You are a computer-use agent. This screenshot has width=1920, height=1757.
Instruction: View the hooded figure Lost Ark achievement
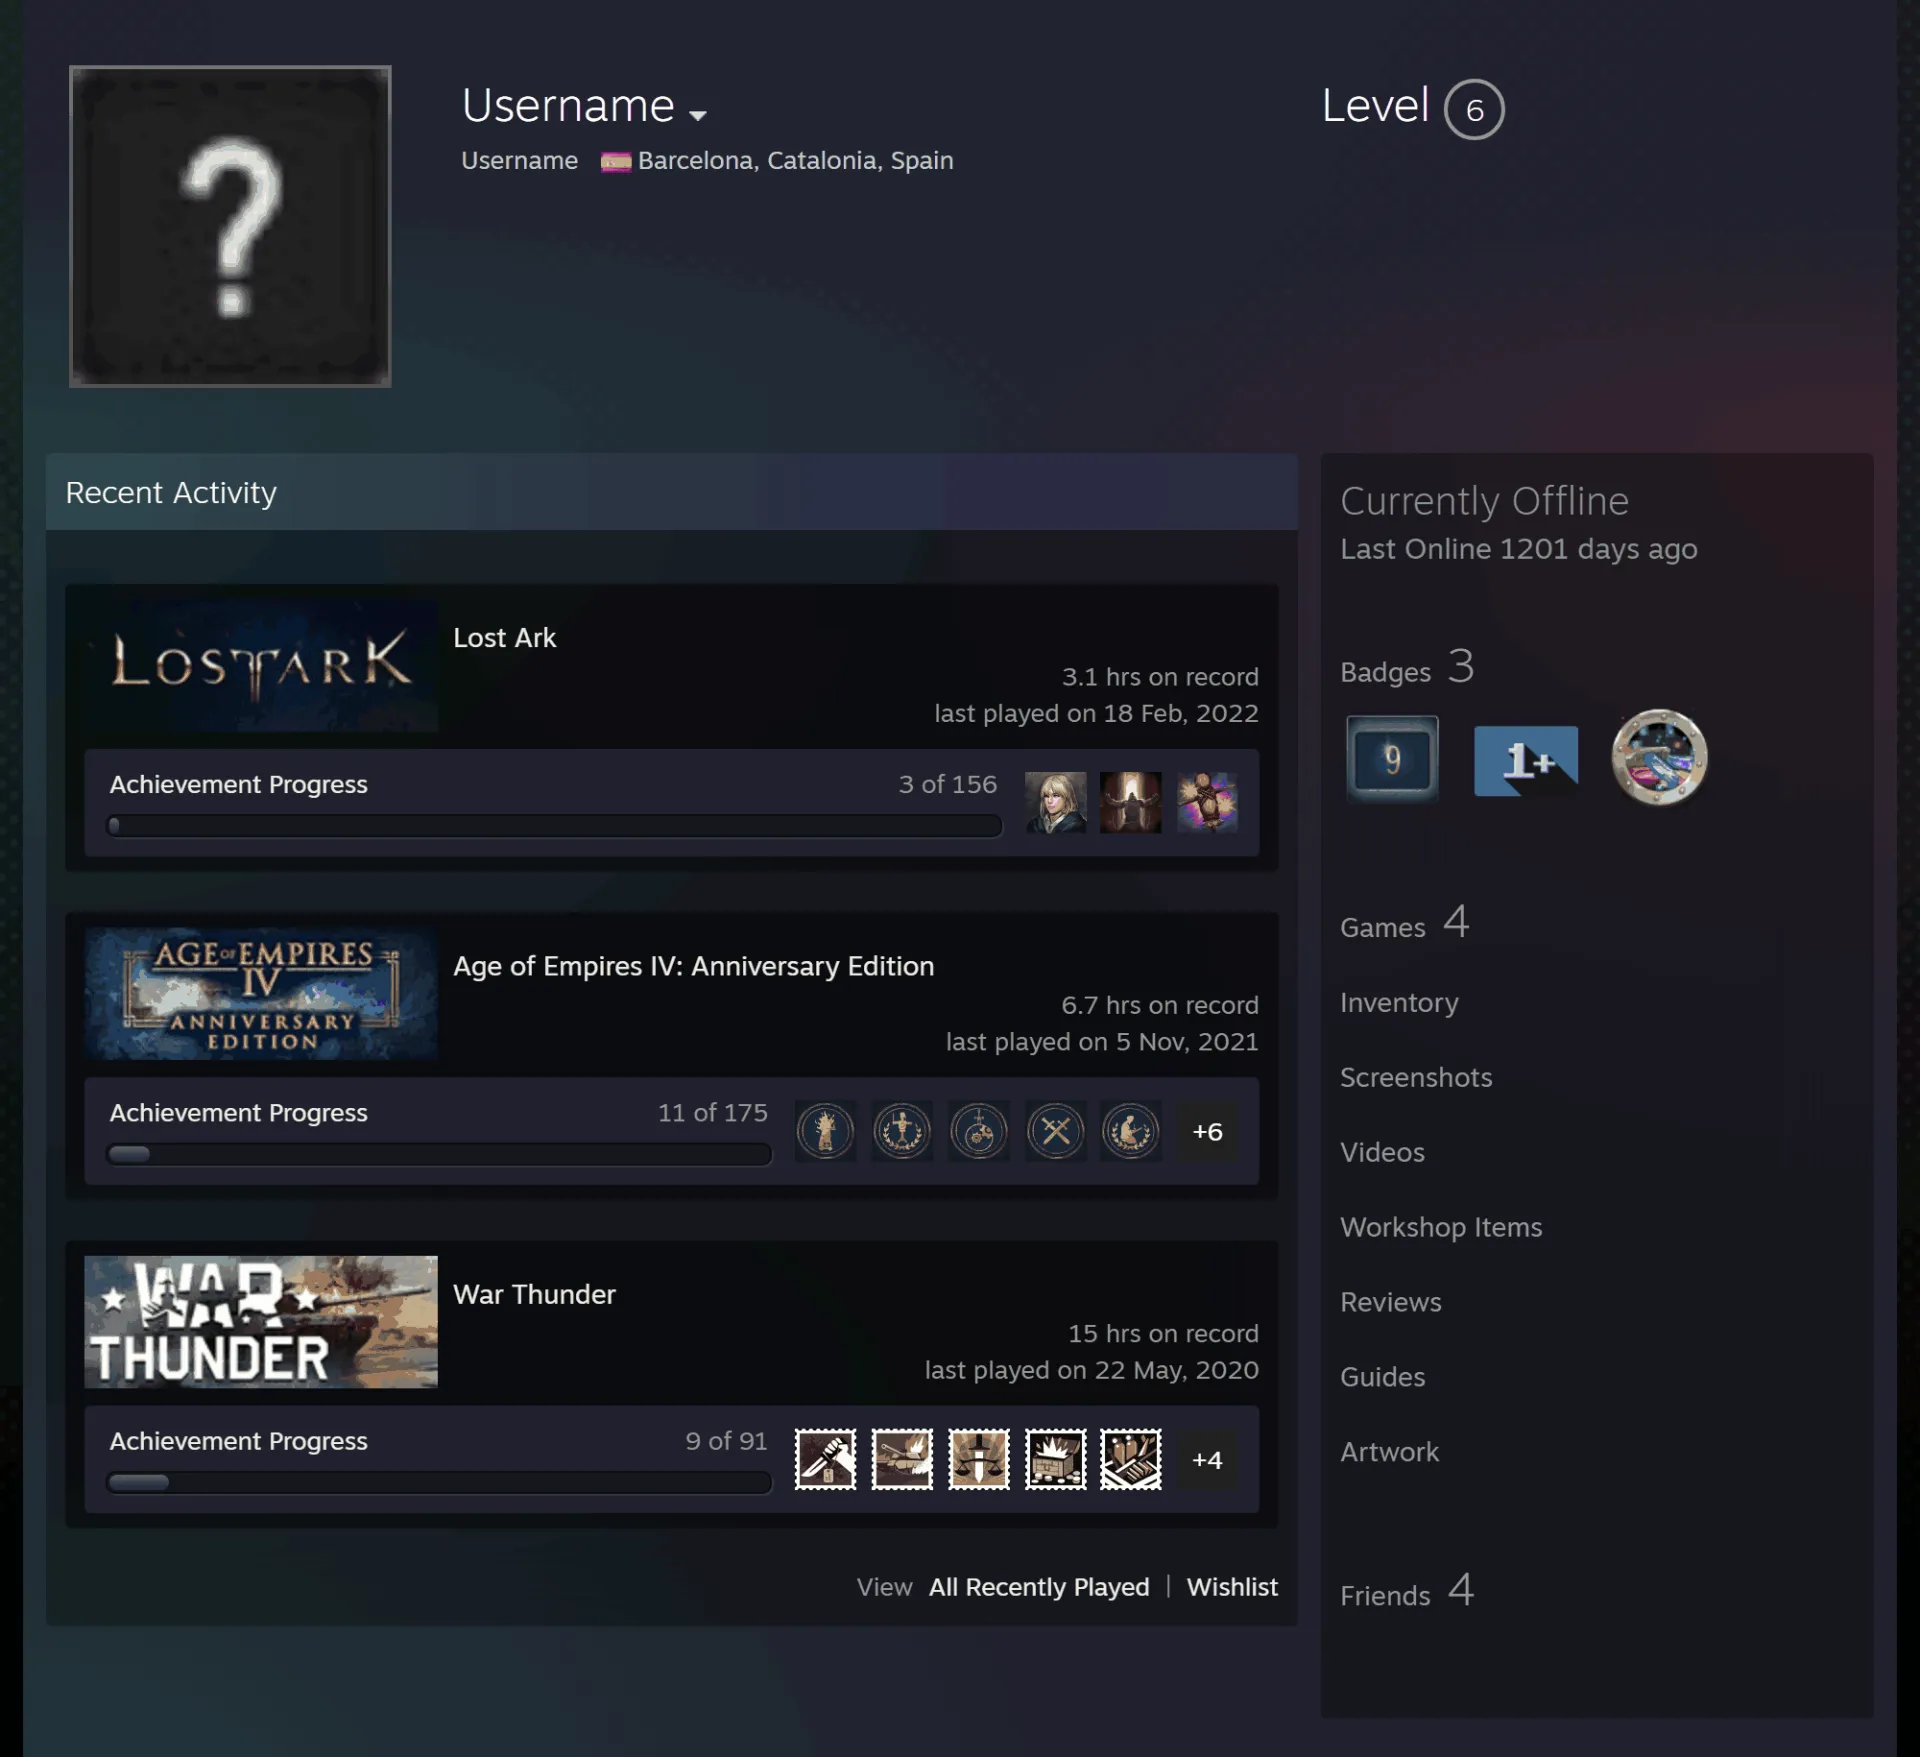point(1131,802)
